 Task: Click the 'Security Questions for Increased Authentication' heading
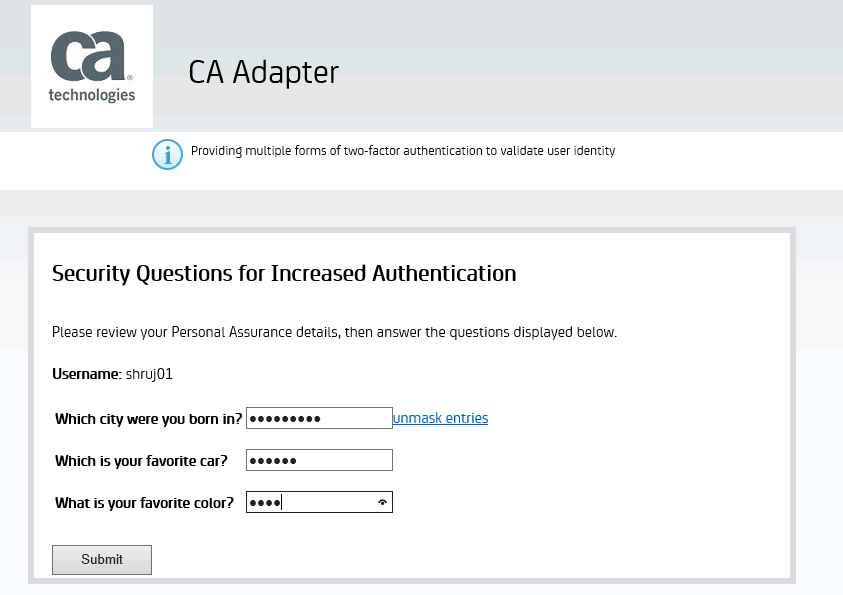pyautogui.click(x=284, y=274)
